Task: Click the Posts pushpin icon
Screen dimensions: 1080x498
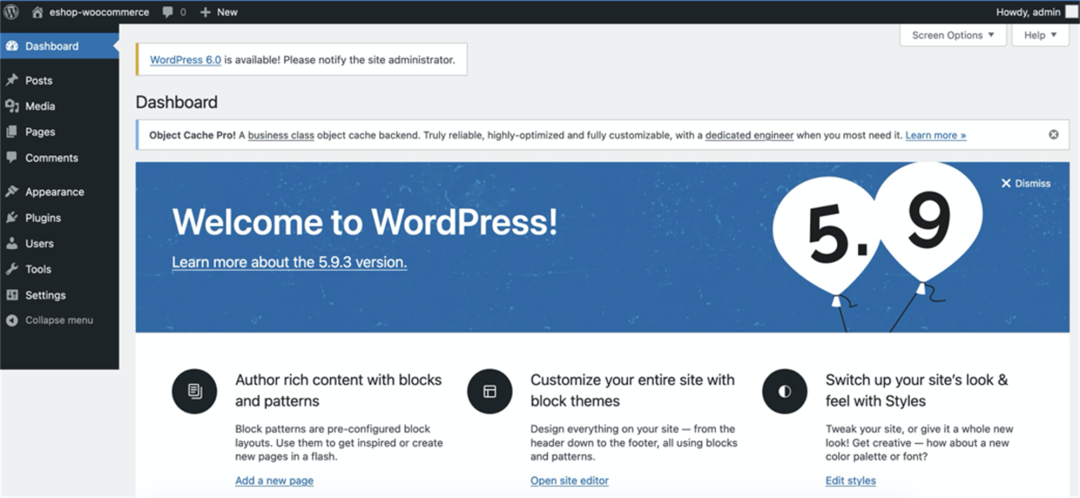Action: (12, 81)
